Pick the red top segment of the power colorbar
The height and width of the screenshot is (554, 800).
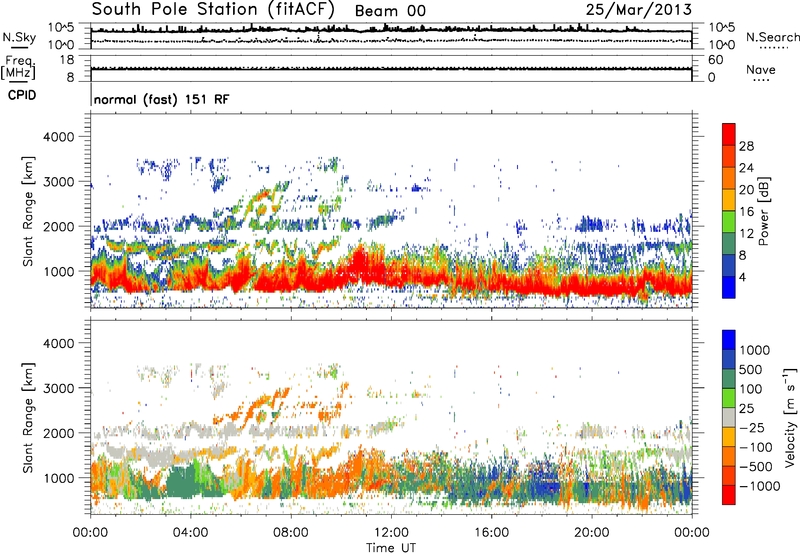729,134
